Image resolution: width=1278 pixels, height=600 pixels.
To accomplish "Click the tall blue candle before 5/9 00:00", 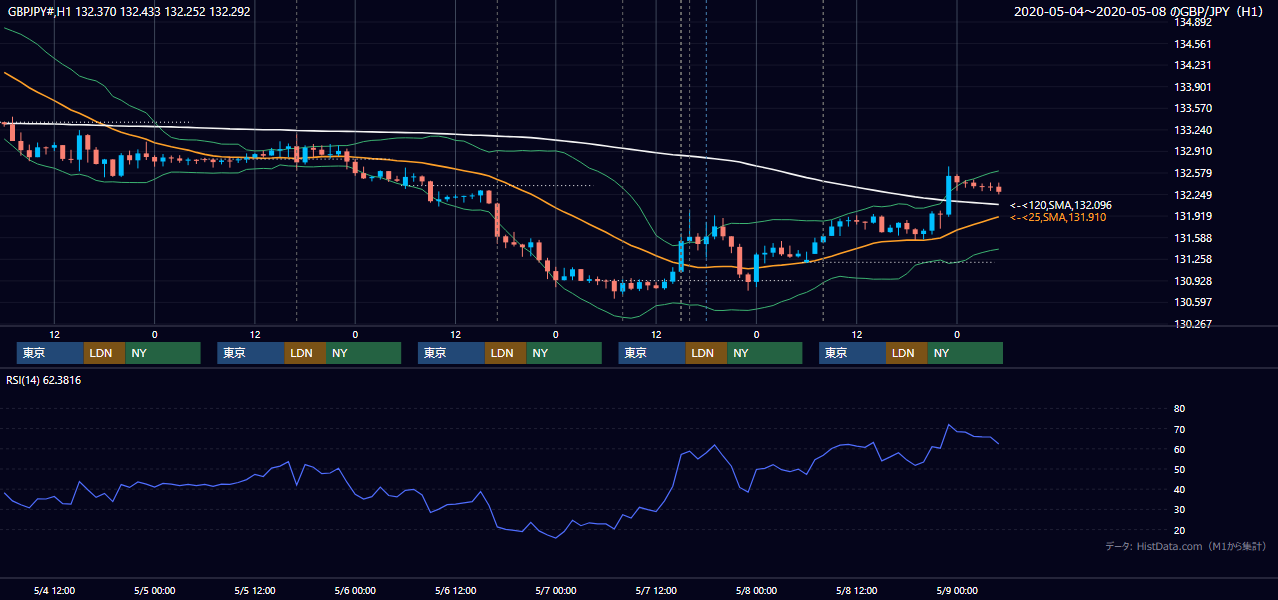I will [x=948, y=194].
